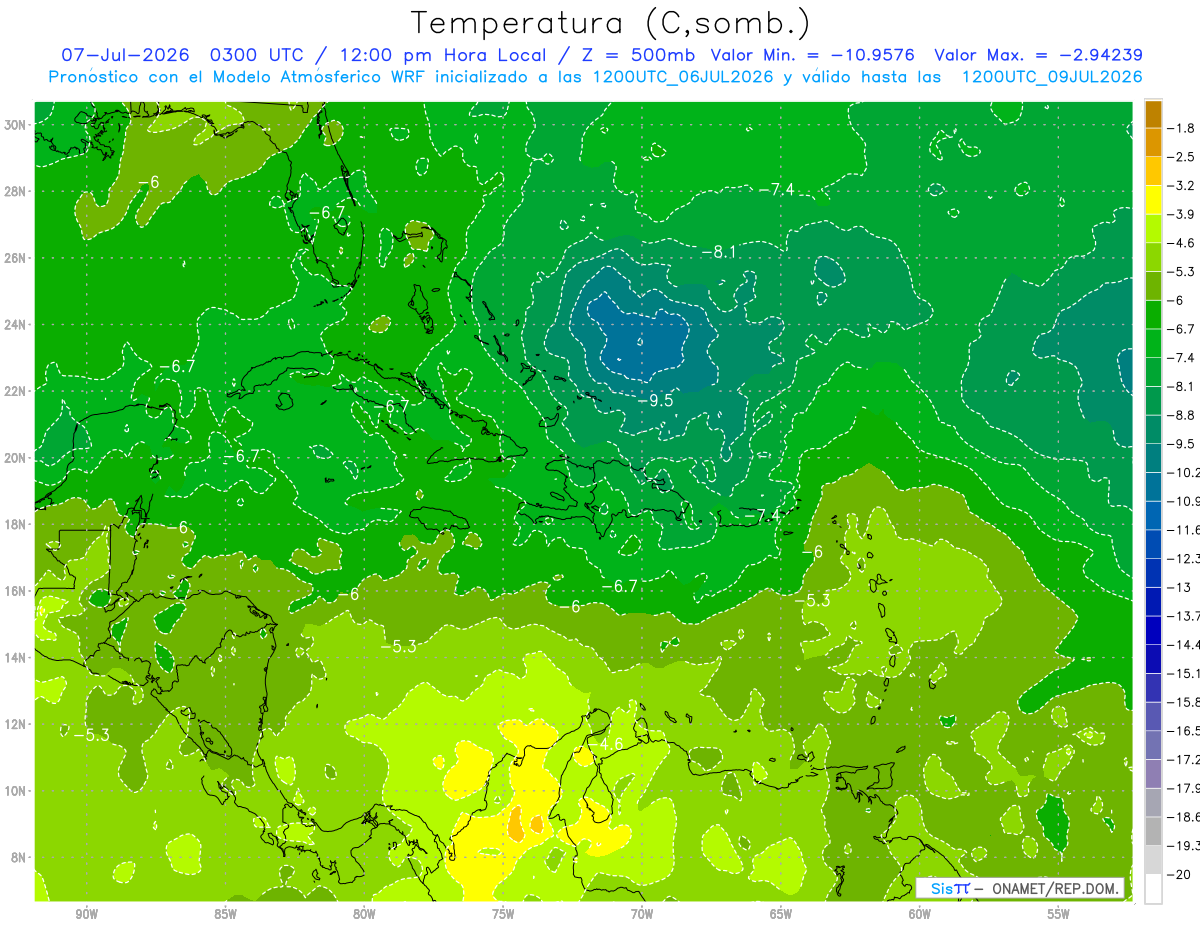Screen dimensions: 1200x927
Task: Click the "60W" longitude axis label
Action: pyautogui.click(x=920, y=914)
